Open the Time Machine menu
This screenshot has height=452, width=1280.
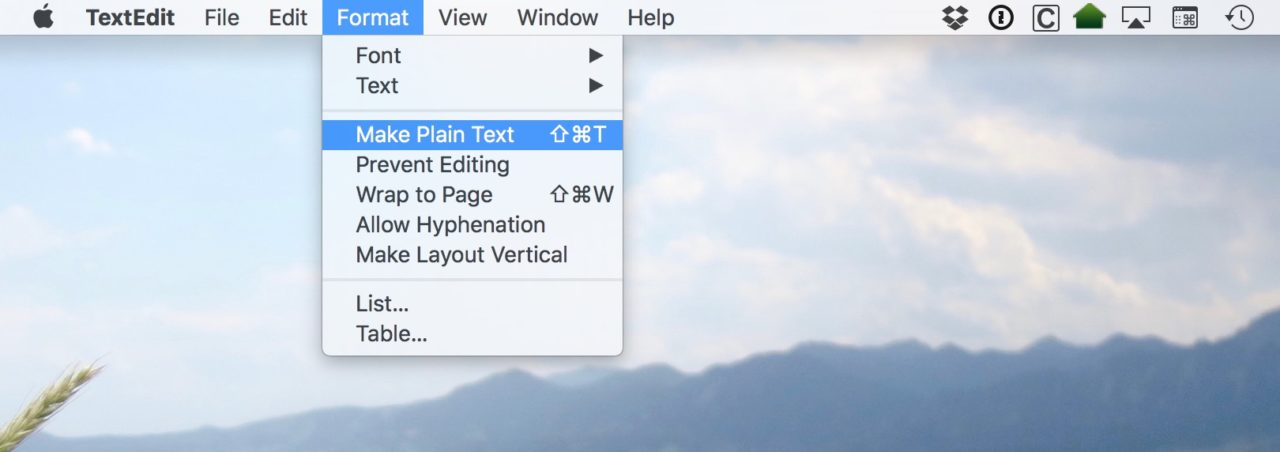click(1240, 17)
